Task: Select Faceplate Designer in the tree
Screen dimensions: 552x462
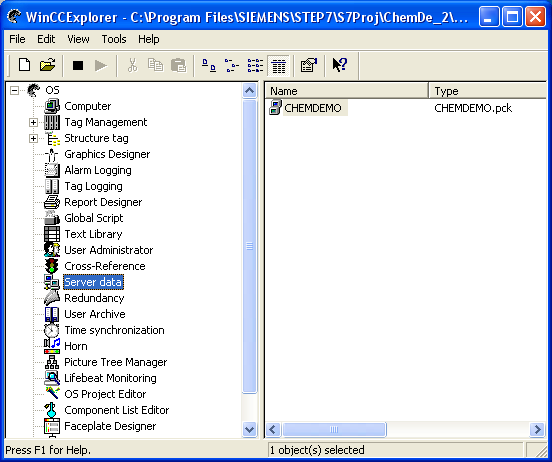Action: click(x=110, y=426)
